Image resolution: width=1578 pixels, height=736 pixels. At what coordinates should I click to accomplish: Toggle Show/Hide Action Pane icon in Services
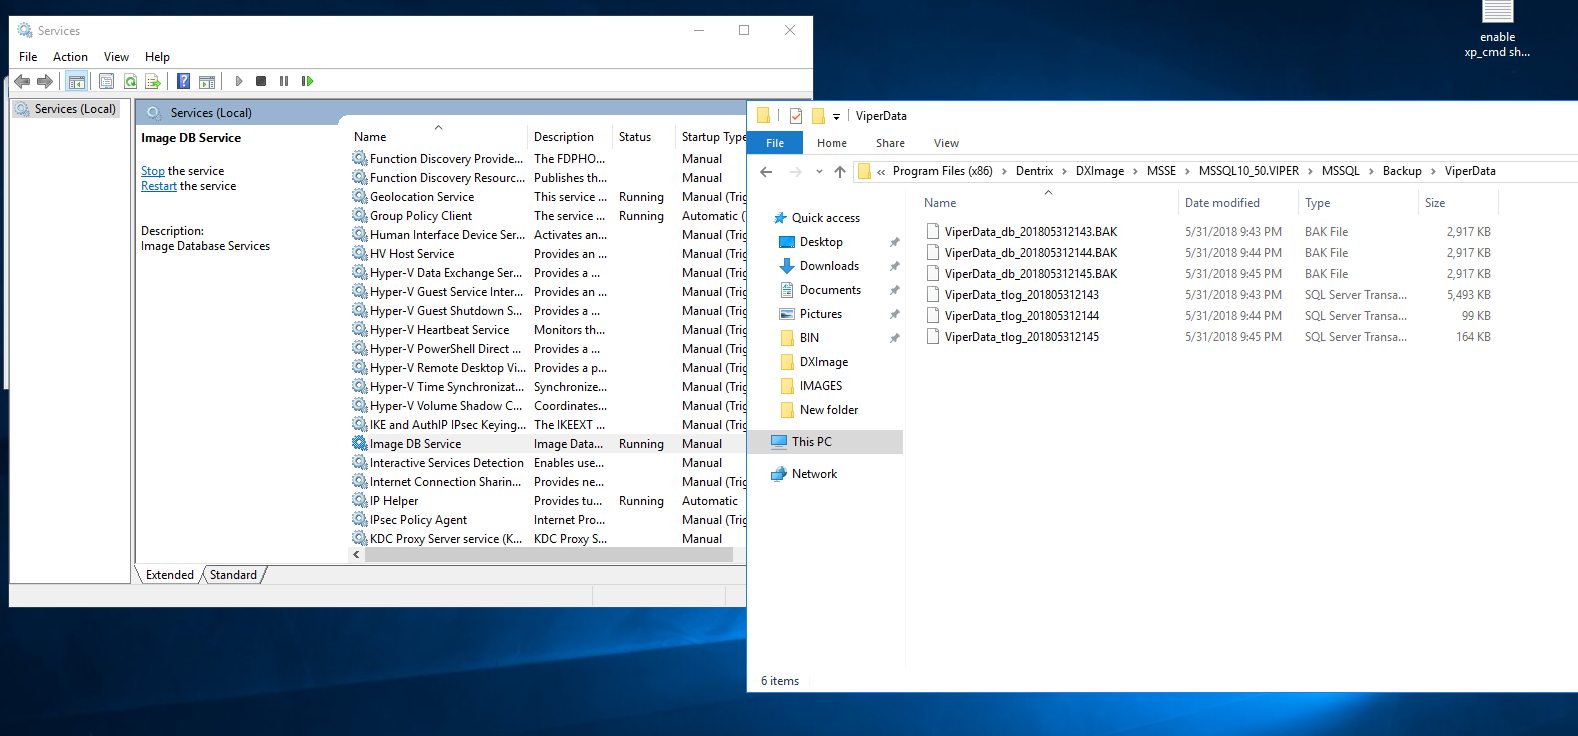207,81
